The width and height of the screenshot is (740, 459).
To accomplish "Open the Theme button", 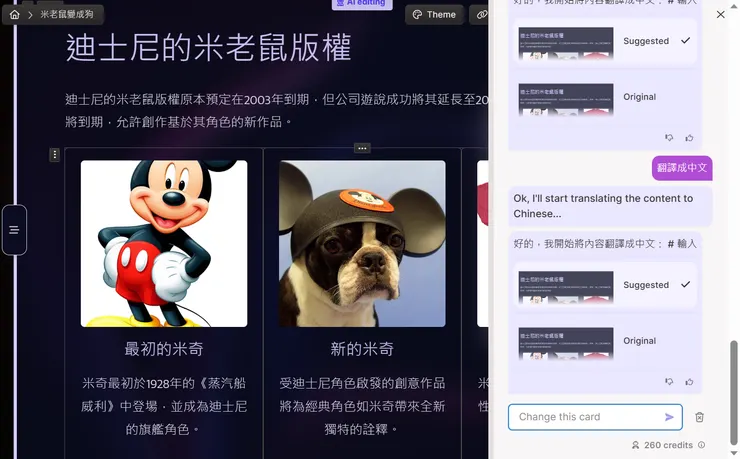I will (x=434, y=15).
